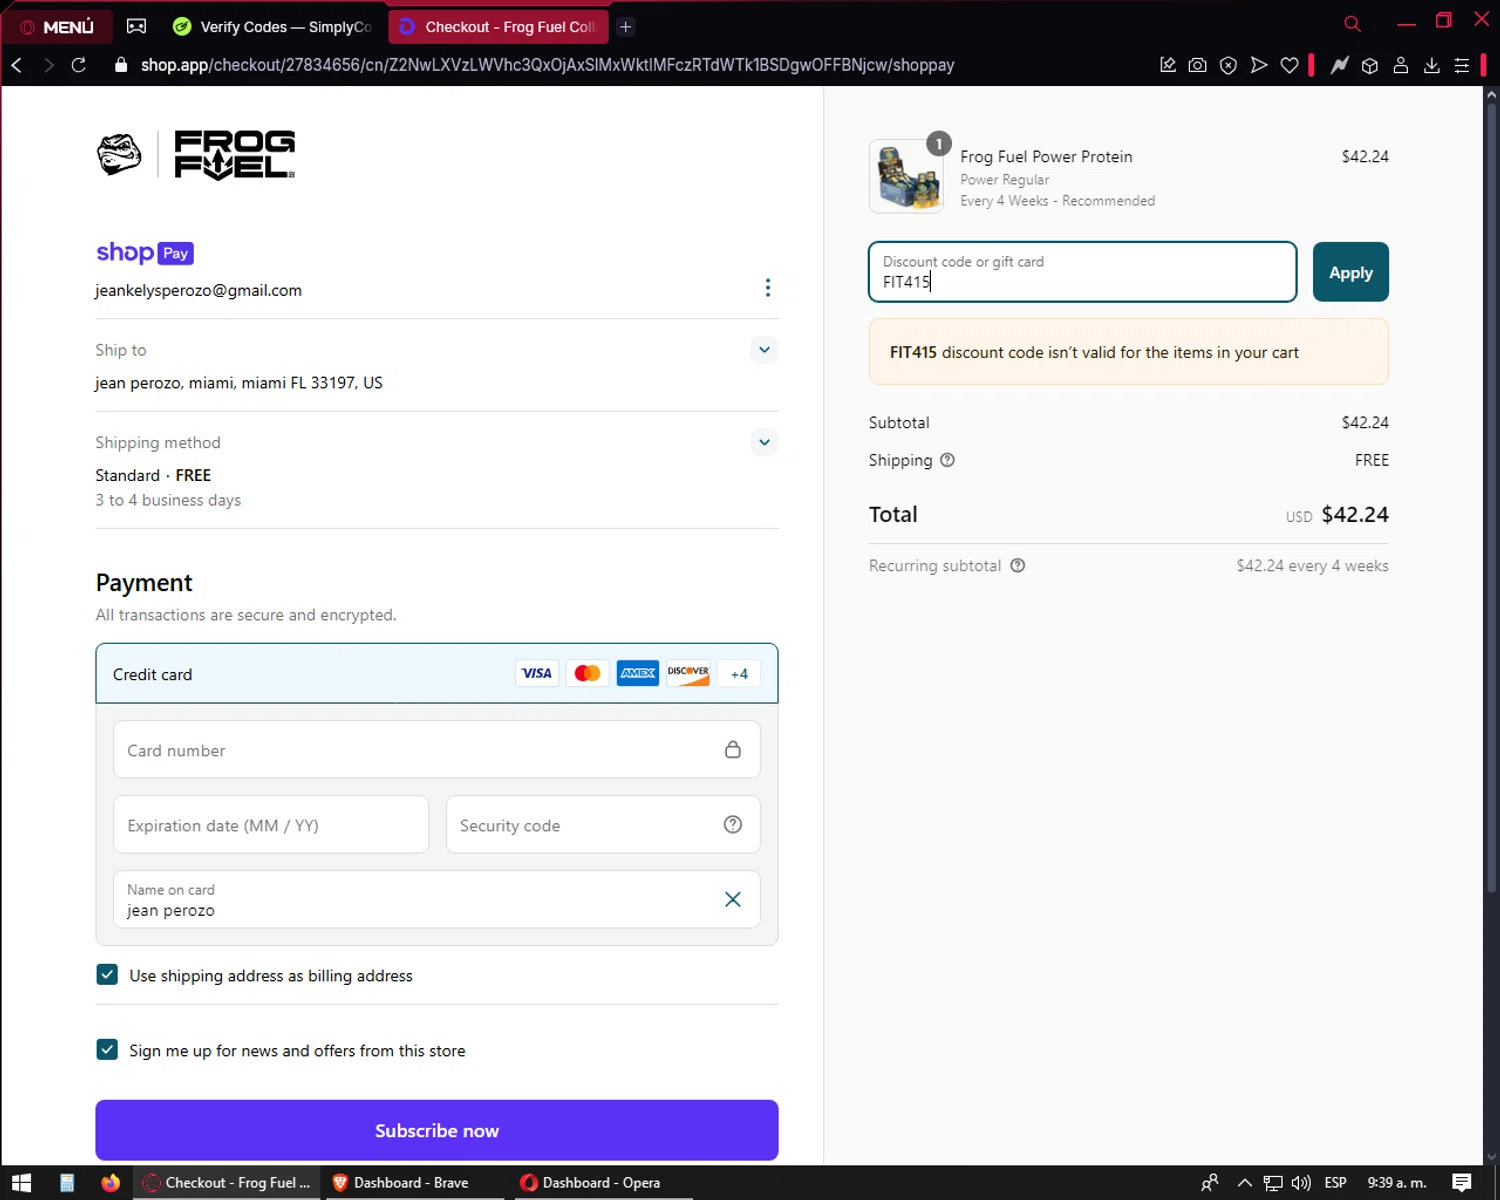Viewport: 1500px width, 1200px height.
Task: Open Firefox from the taskbar
Action: point(110,1183)
